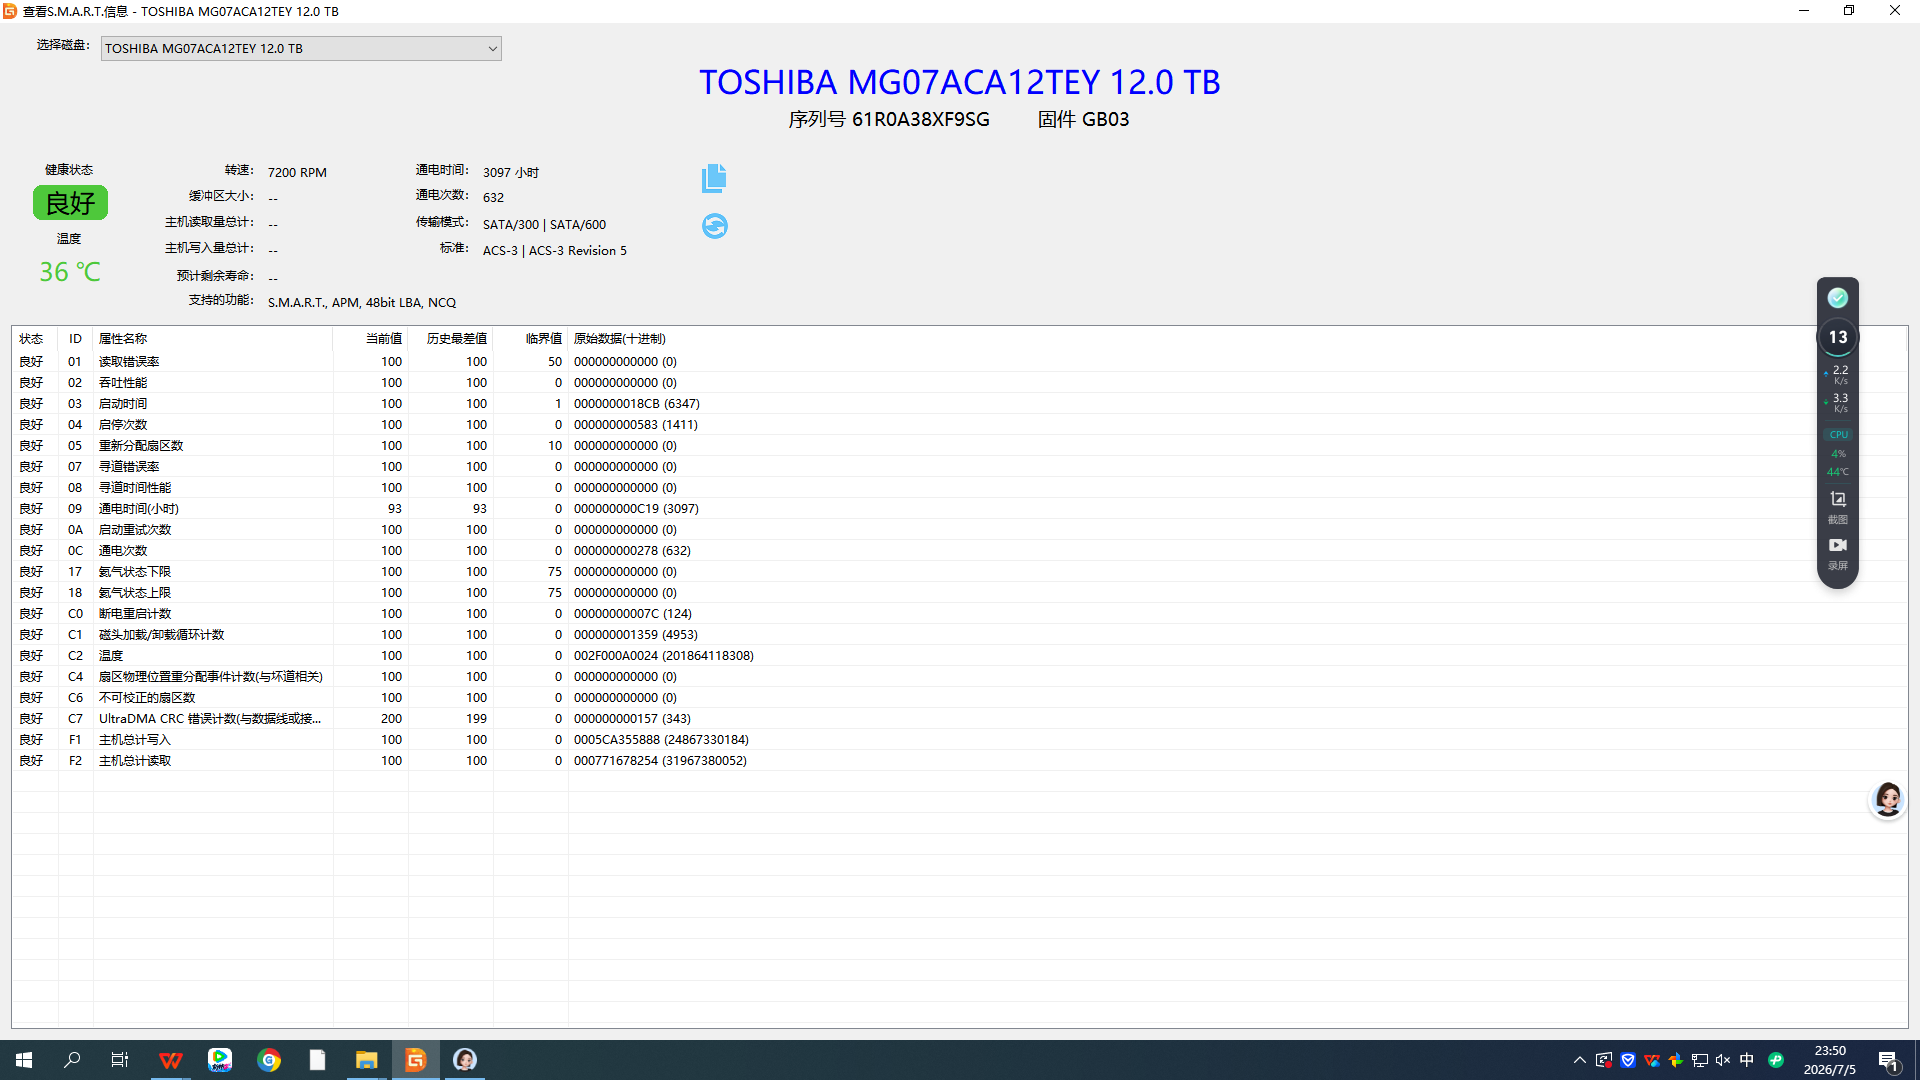This screenshot has width=1920, height=1080.
Task: Select the 启动重试次数 attribute row
Action: (x=960, y=530)
